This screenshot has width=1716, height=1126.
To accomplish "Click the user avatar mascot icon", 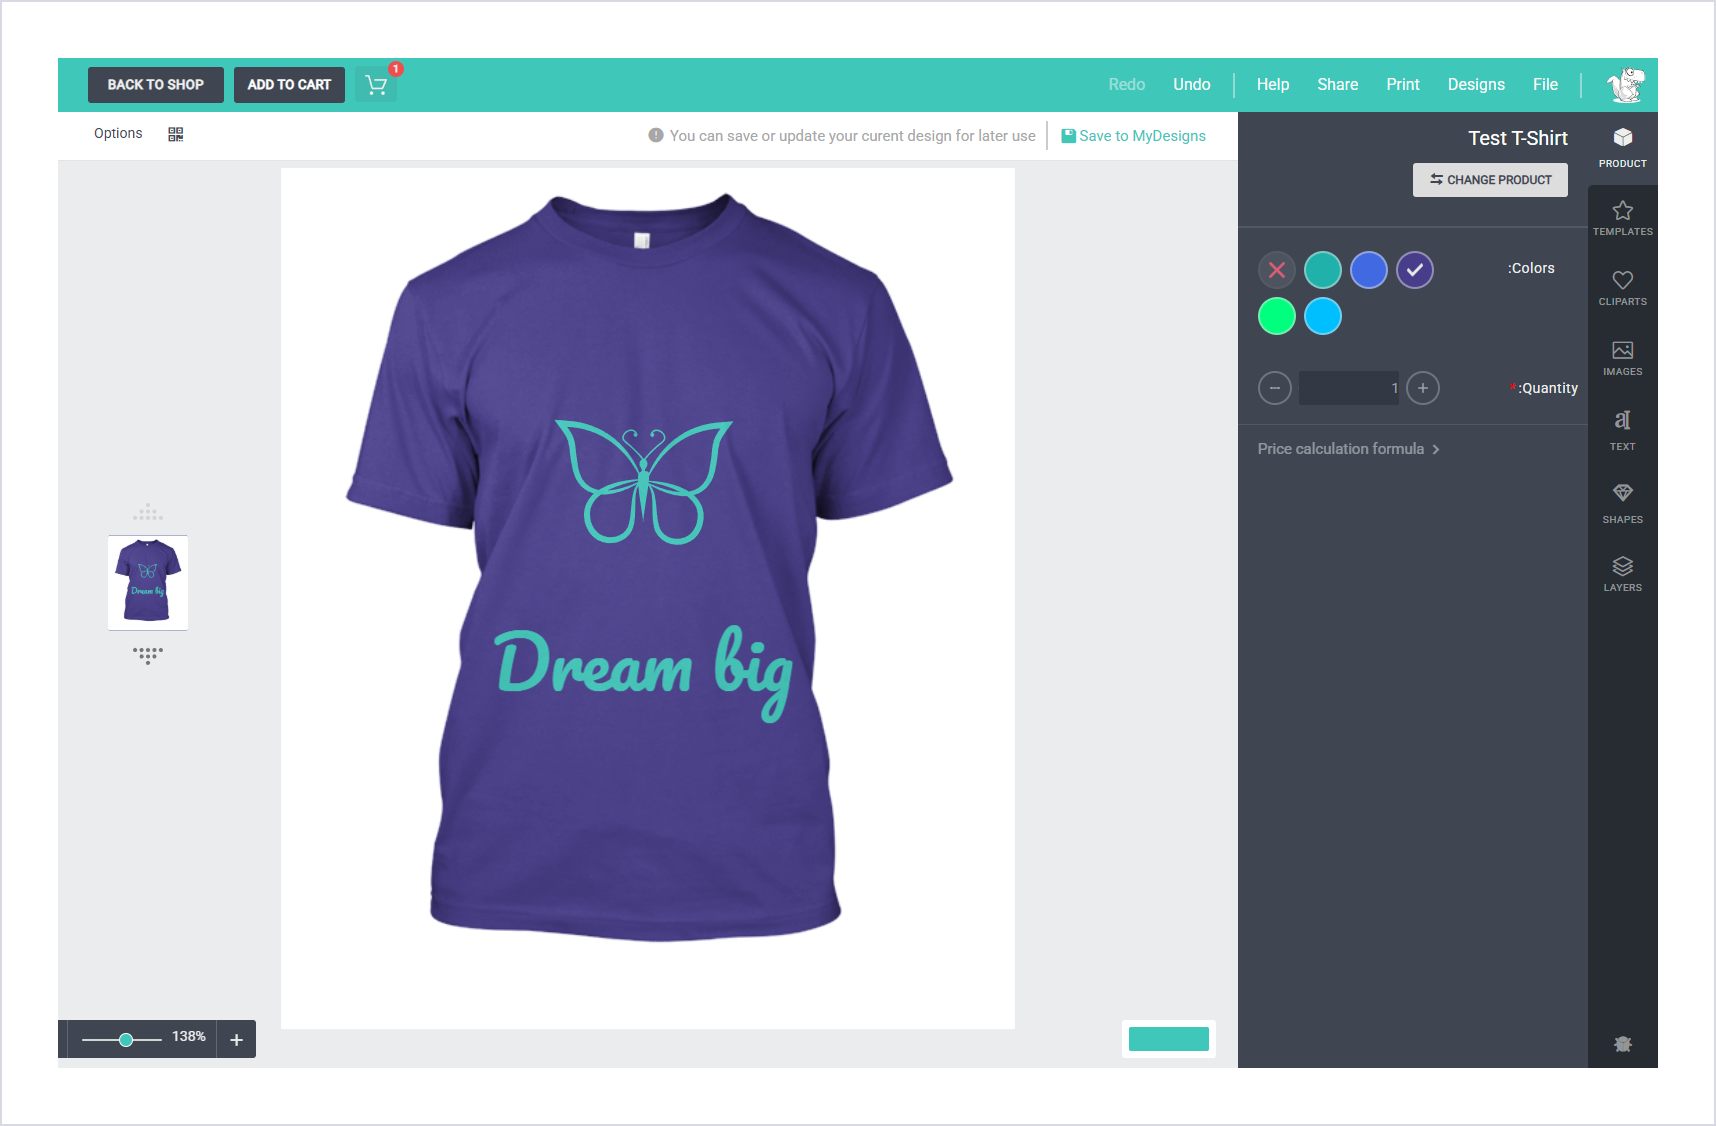I will (x=1626, y=85).
